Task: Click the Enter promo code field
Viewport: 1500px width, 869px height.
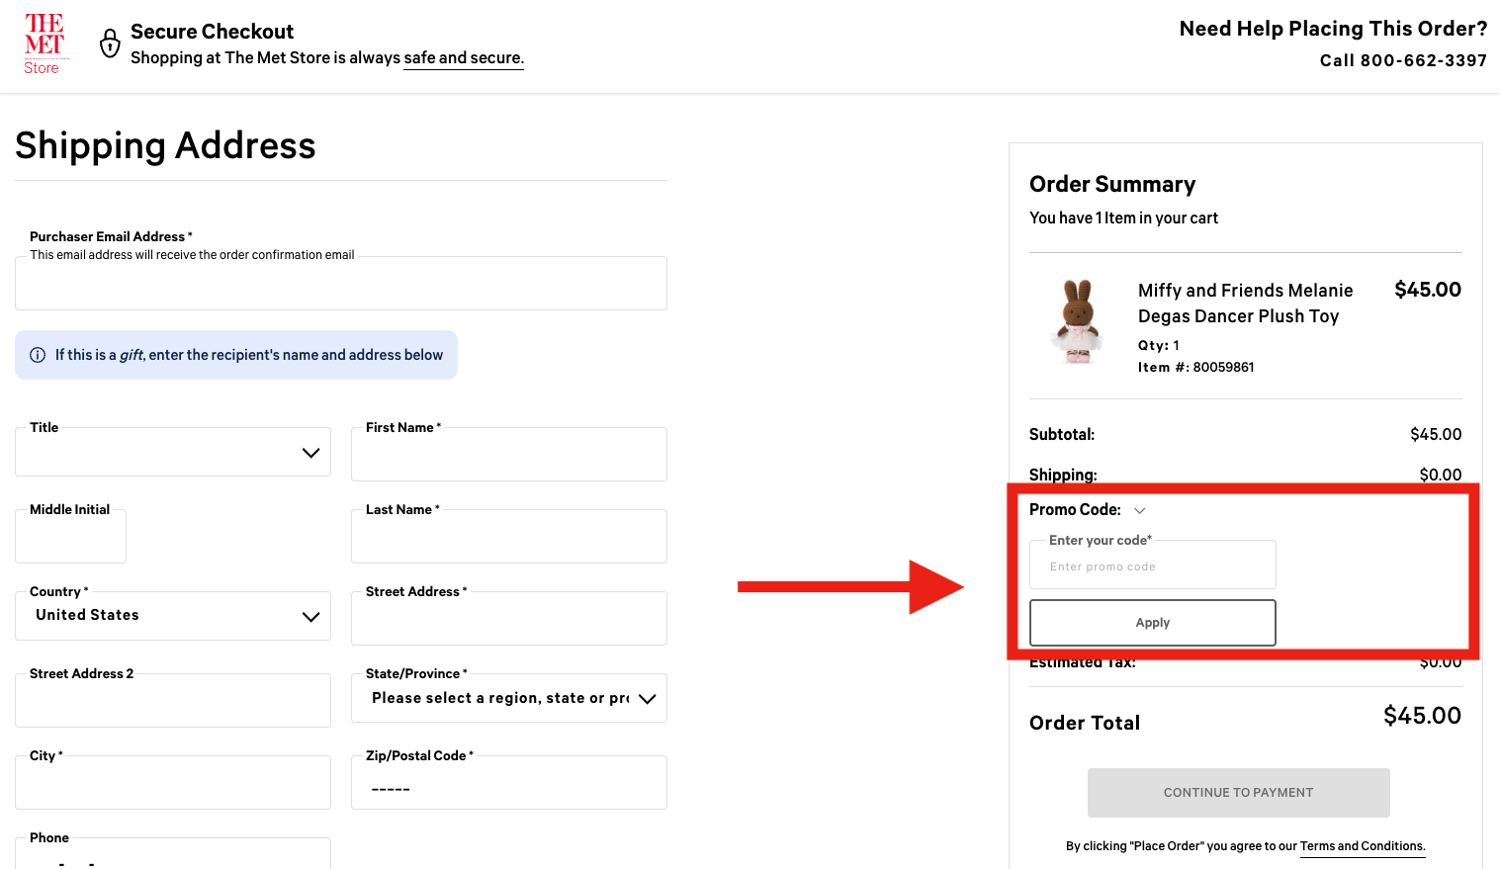Action: tap(1152, 567)
